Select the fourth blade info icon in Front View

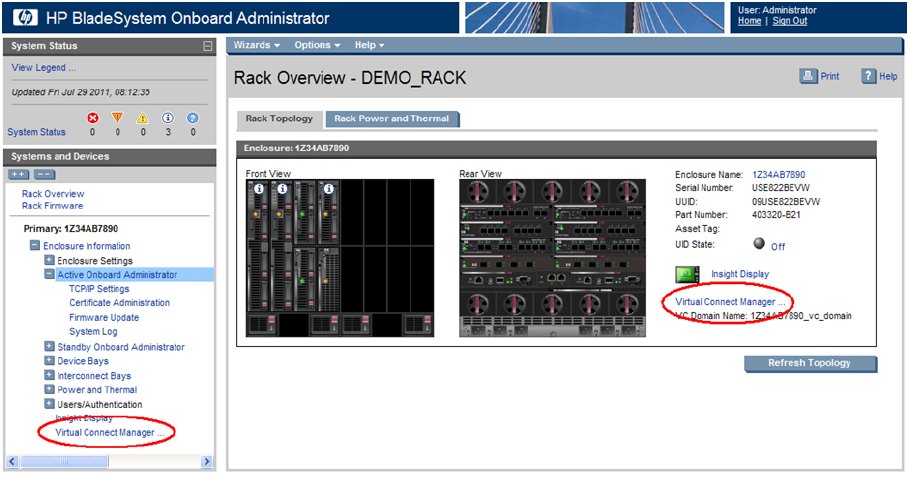click(x=329, y=188)
